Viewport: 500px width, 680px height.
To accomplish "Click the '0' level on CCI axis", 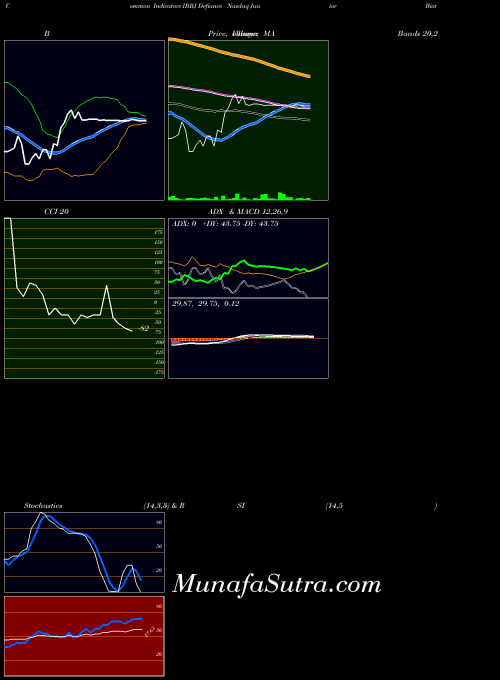I will tap(156, 302).
